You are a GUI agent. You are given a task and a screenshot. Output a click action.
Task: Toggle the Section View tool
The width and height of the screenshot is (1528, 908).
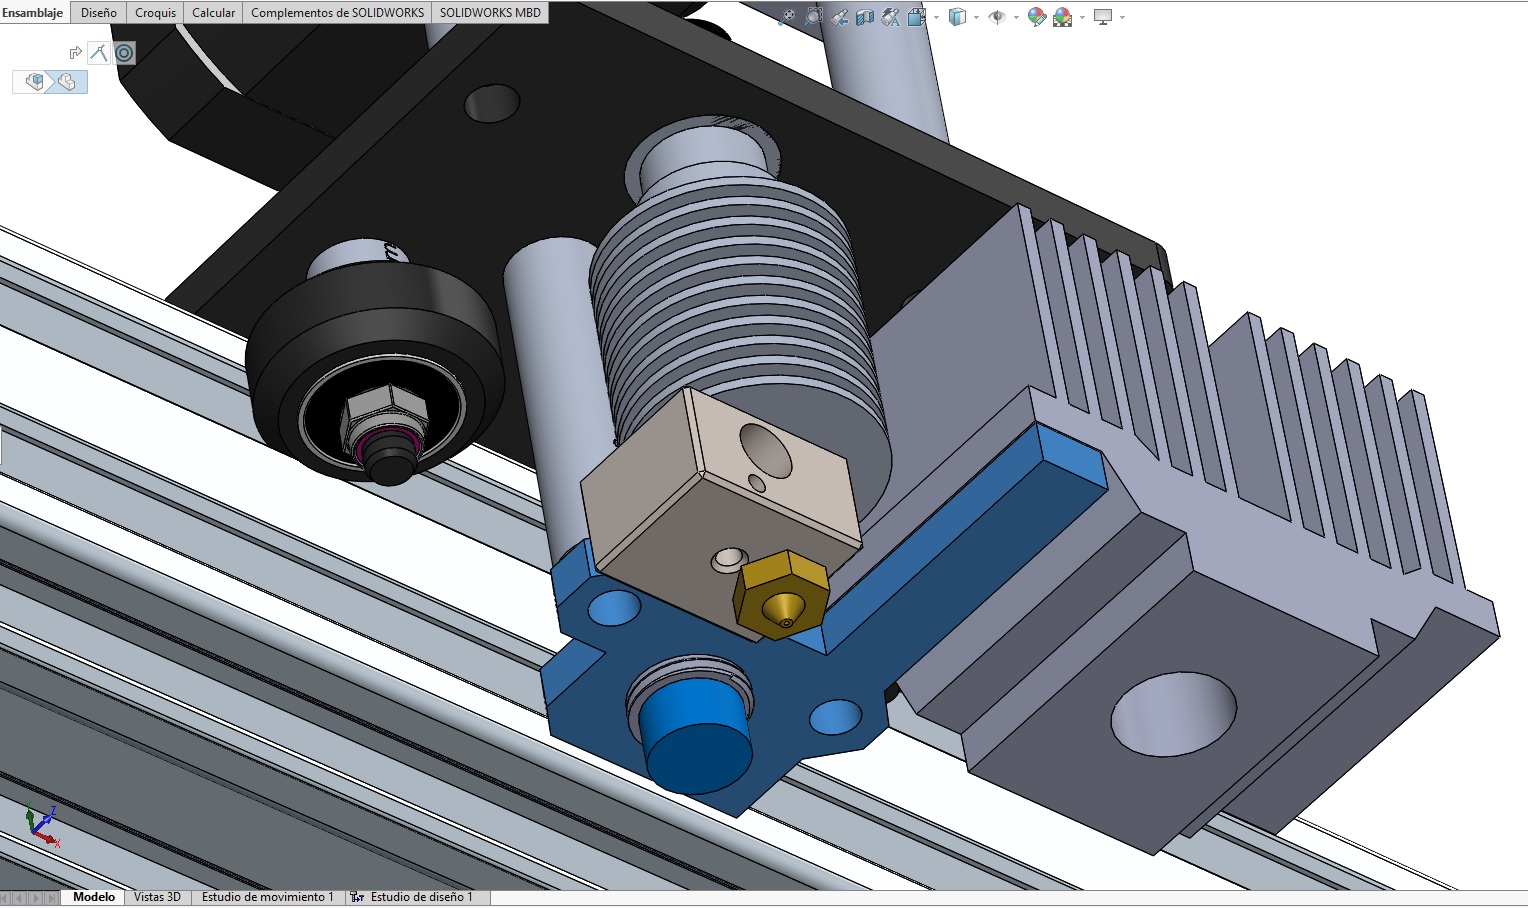point(865,17)
